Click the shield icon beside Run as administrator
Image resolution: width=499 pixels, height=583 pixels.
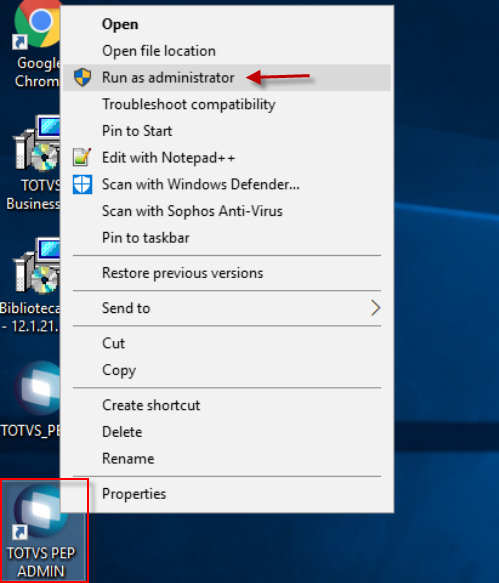[82, 77]
